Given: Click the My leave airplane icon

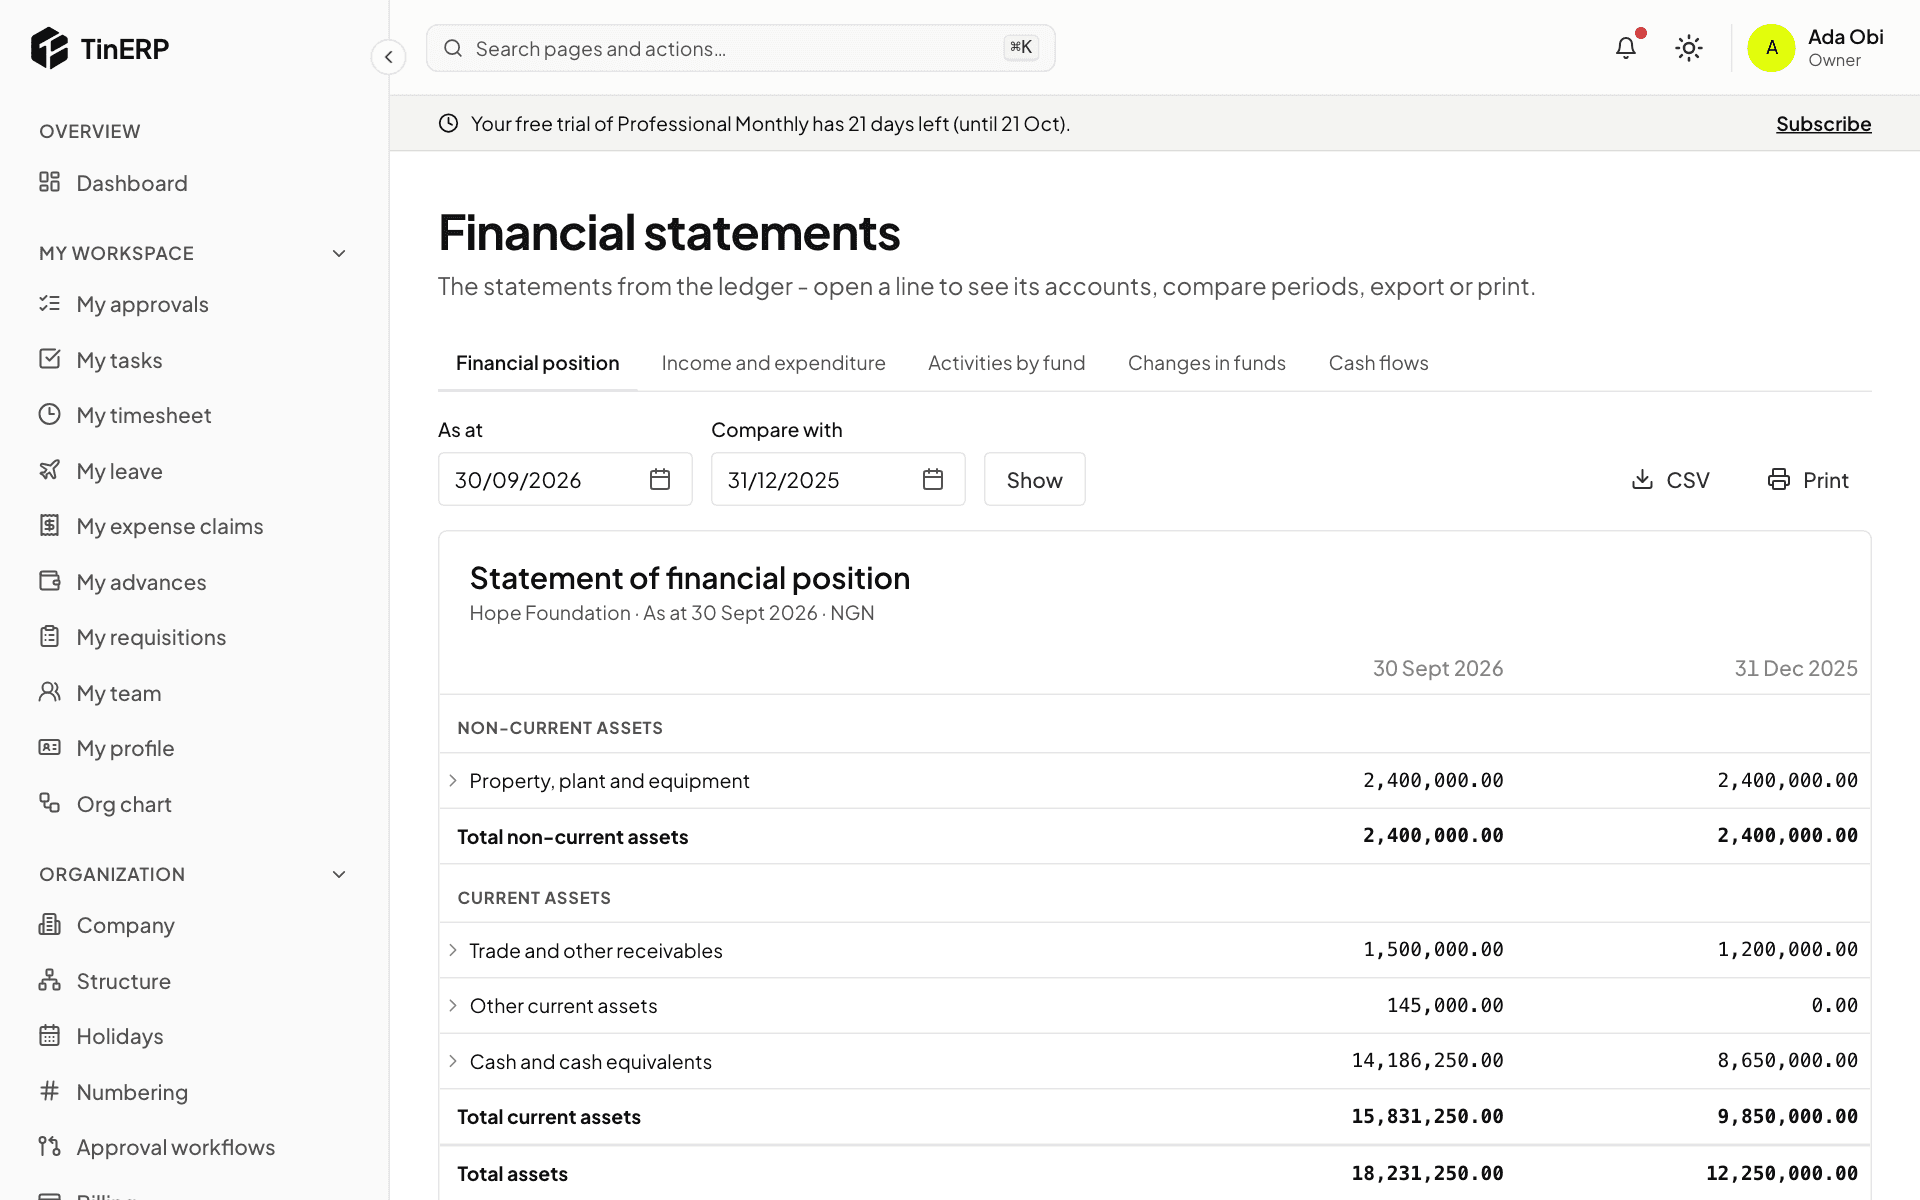Looking at the screenshot, I should [x=50, y=470].
